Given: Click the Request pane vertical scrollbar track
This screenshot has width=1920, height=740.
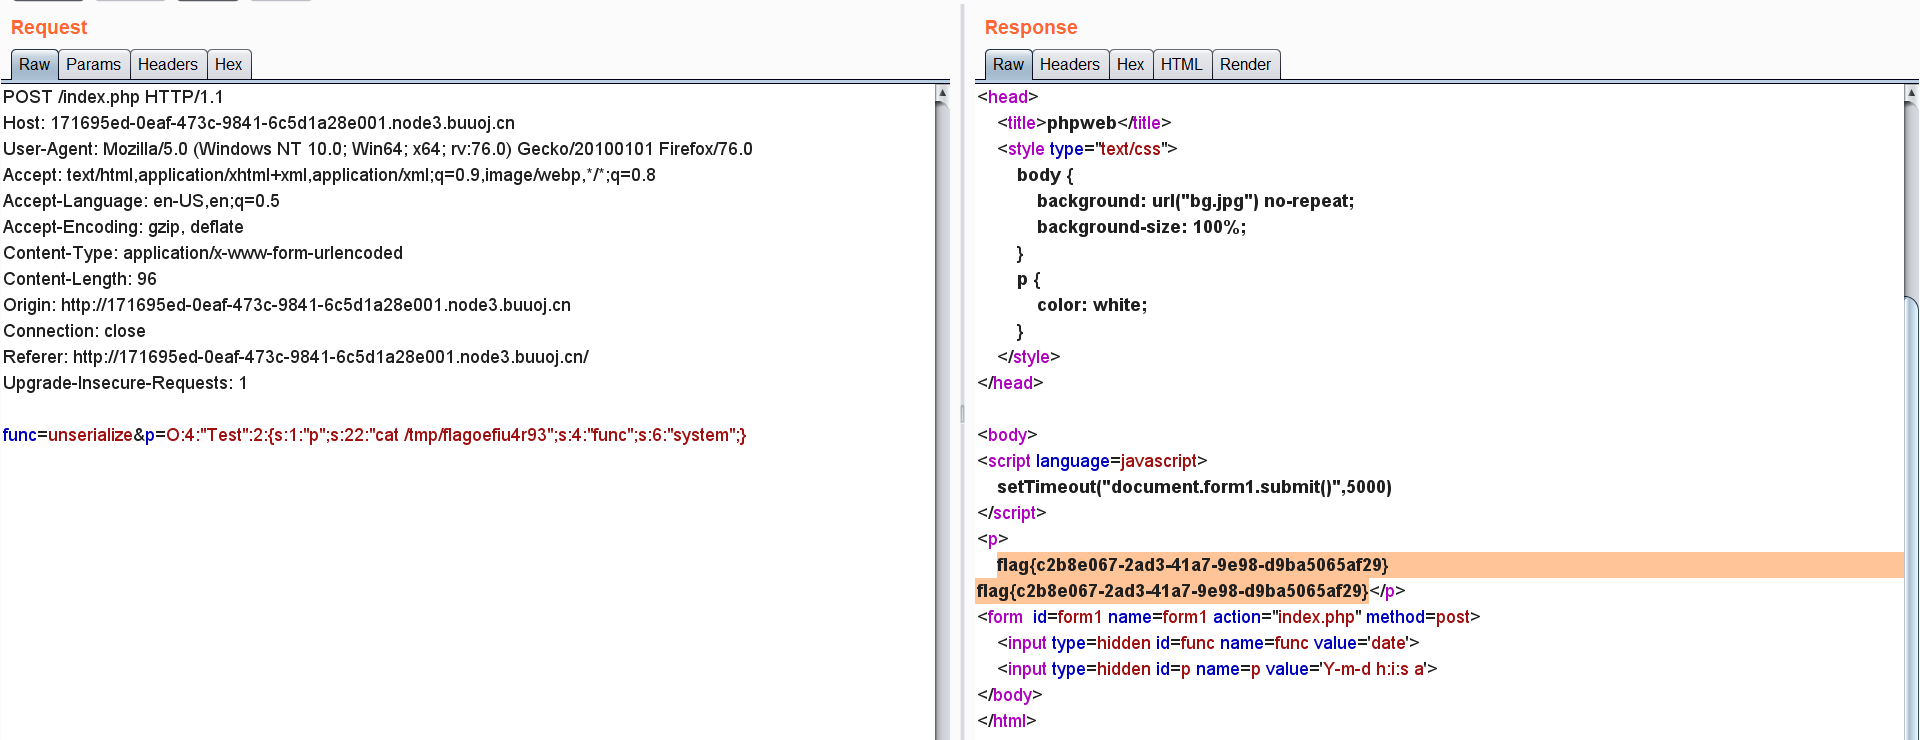Looking at the screenshot, I should pos(942,420).
